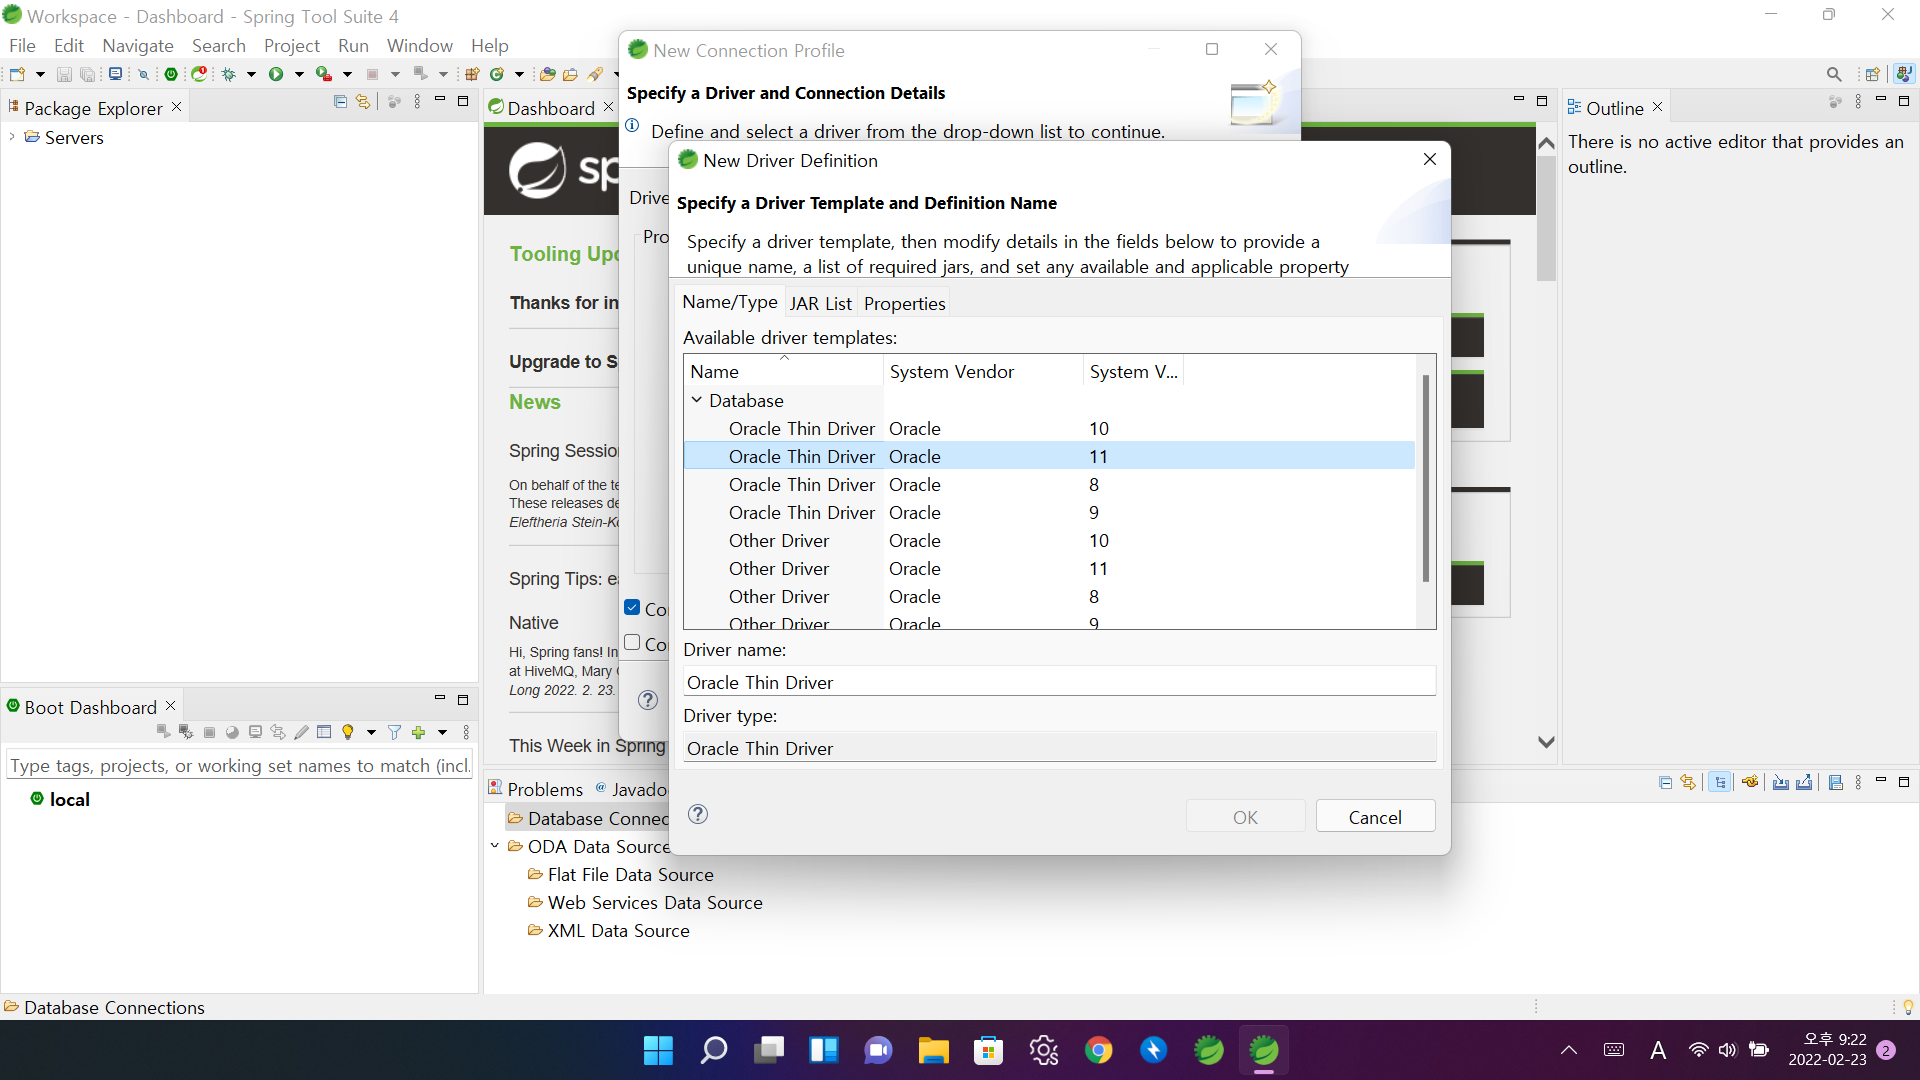The width and height of the screenshot is (1920, 1080).
Task: Switch to the JAR List tab
Action: tap(820, 303)
